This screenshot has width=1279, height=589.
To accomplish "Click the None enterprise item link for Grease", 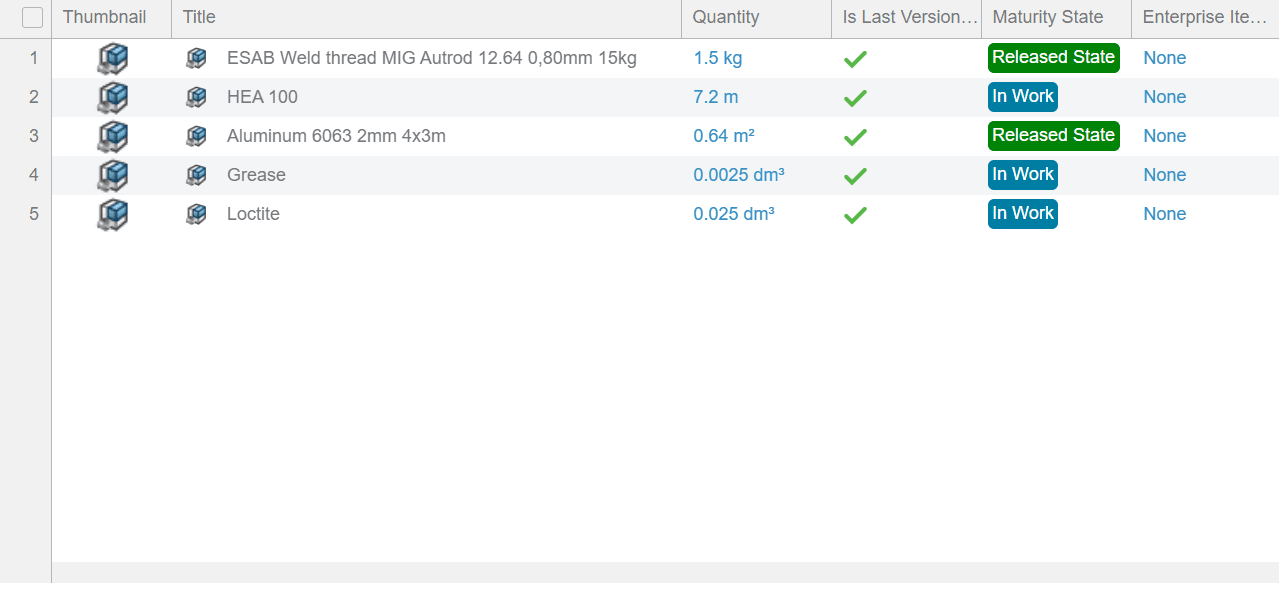I will click(1164, 175).
